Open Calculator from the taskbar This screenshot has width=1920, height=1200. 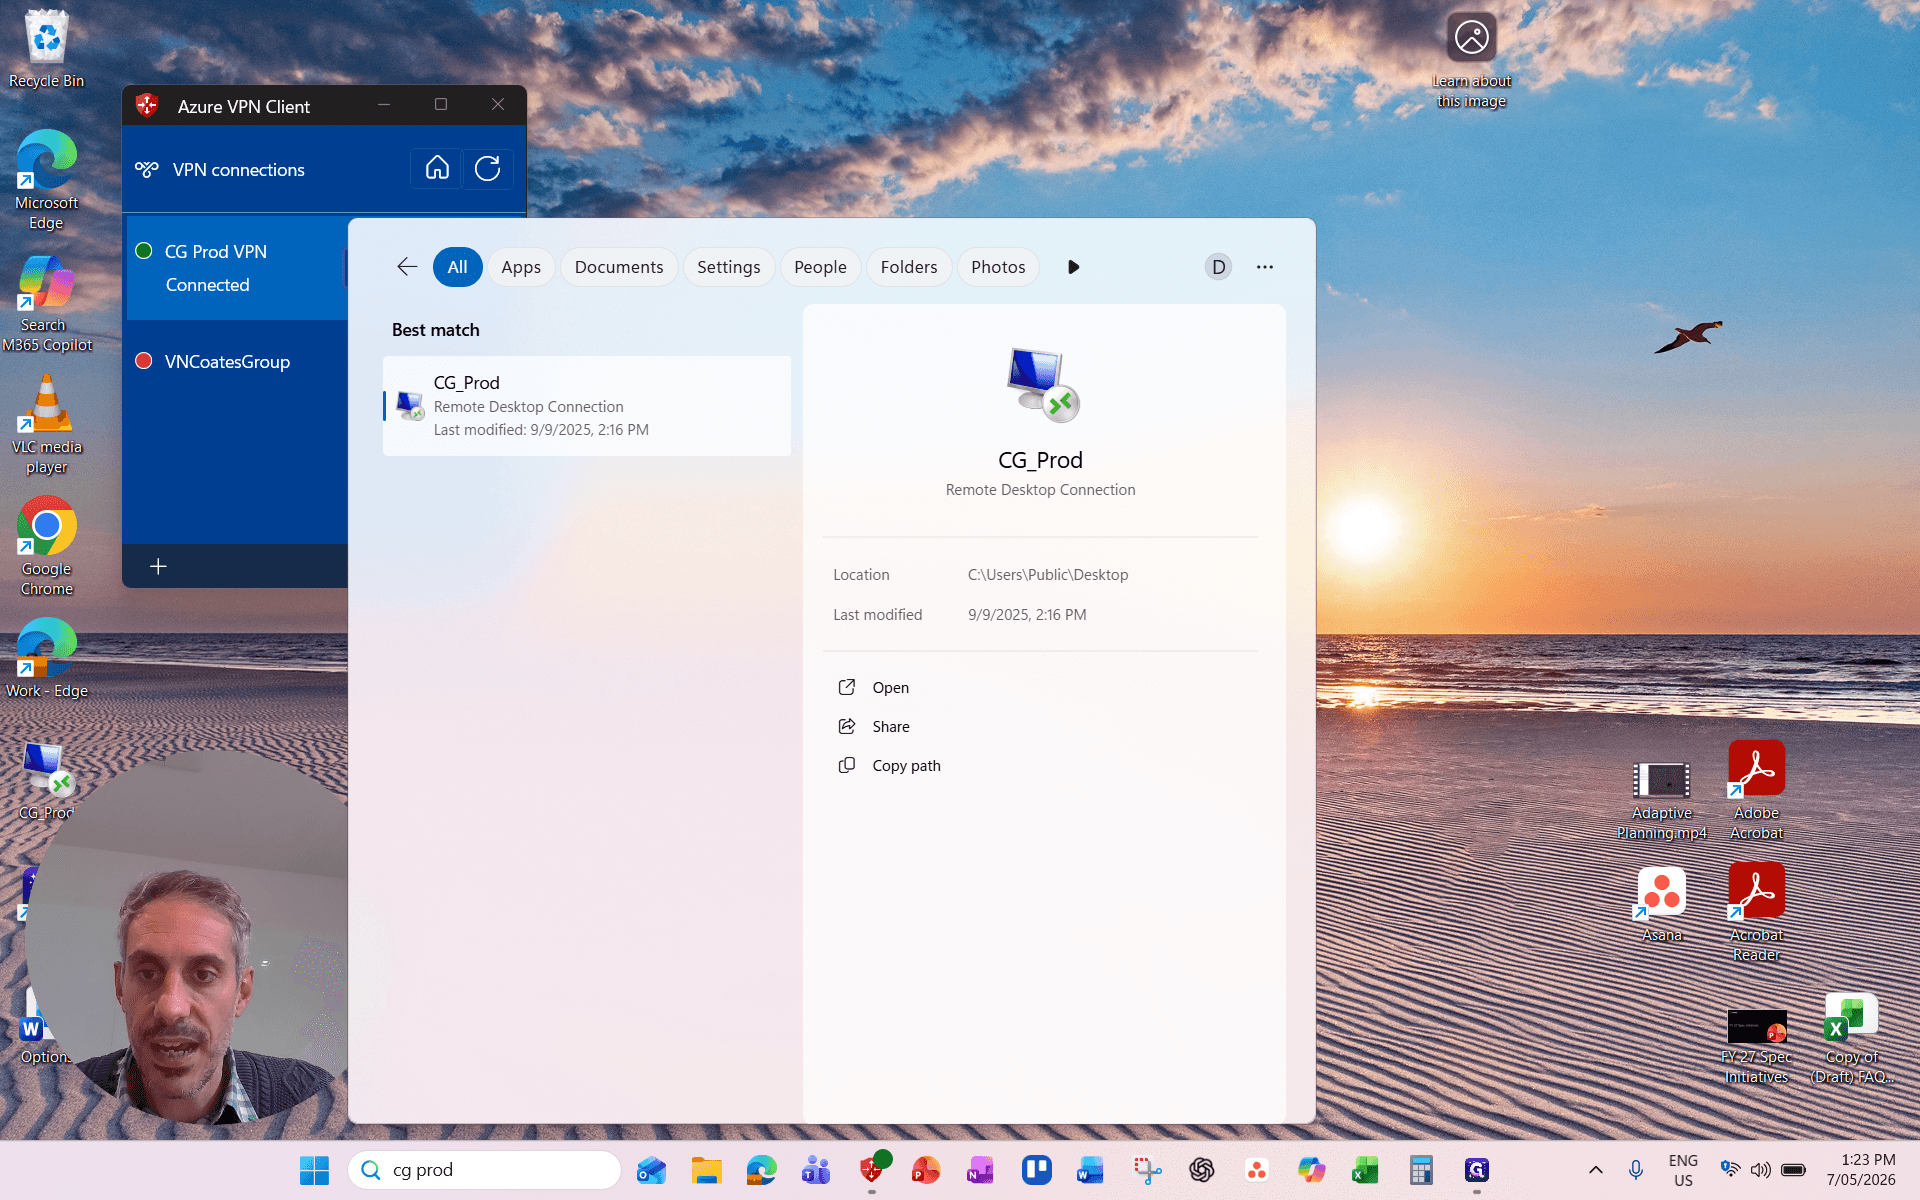[1421, 1170]
